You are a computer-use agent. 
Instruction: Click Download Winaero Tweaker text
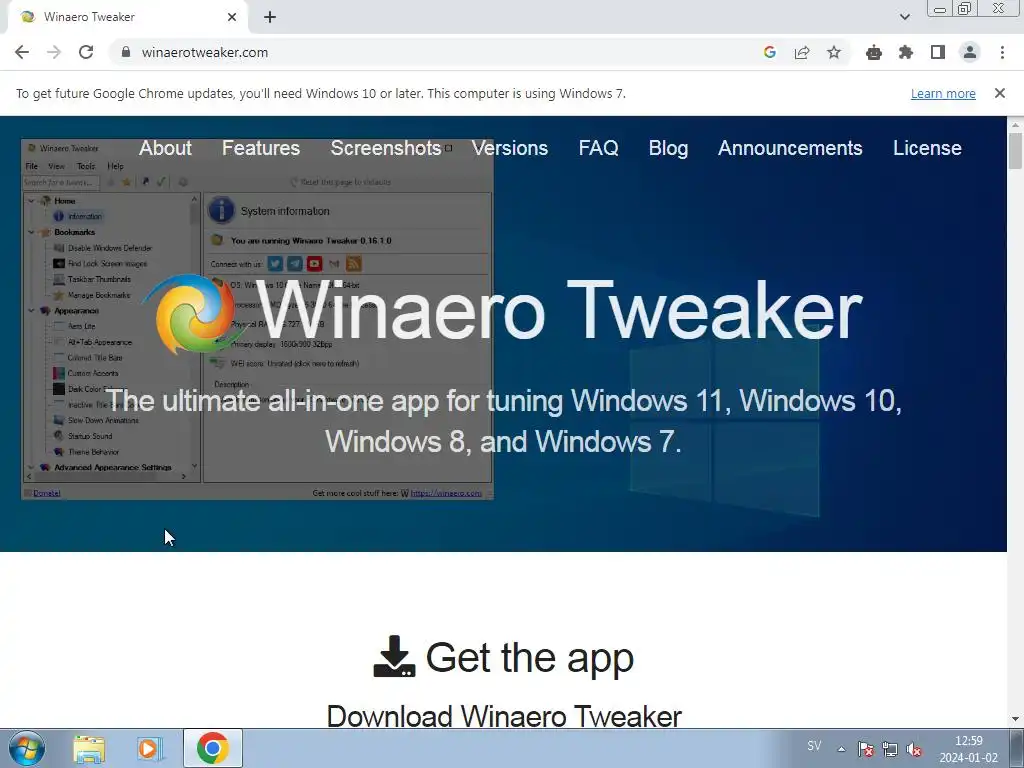click(504, 716)
